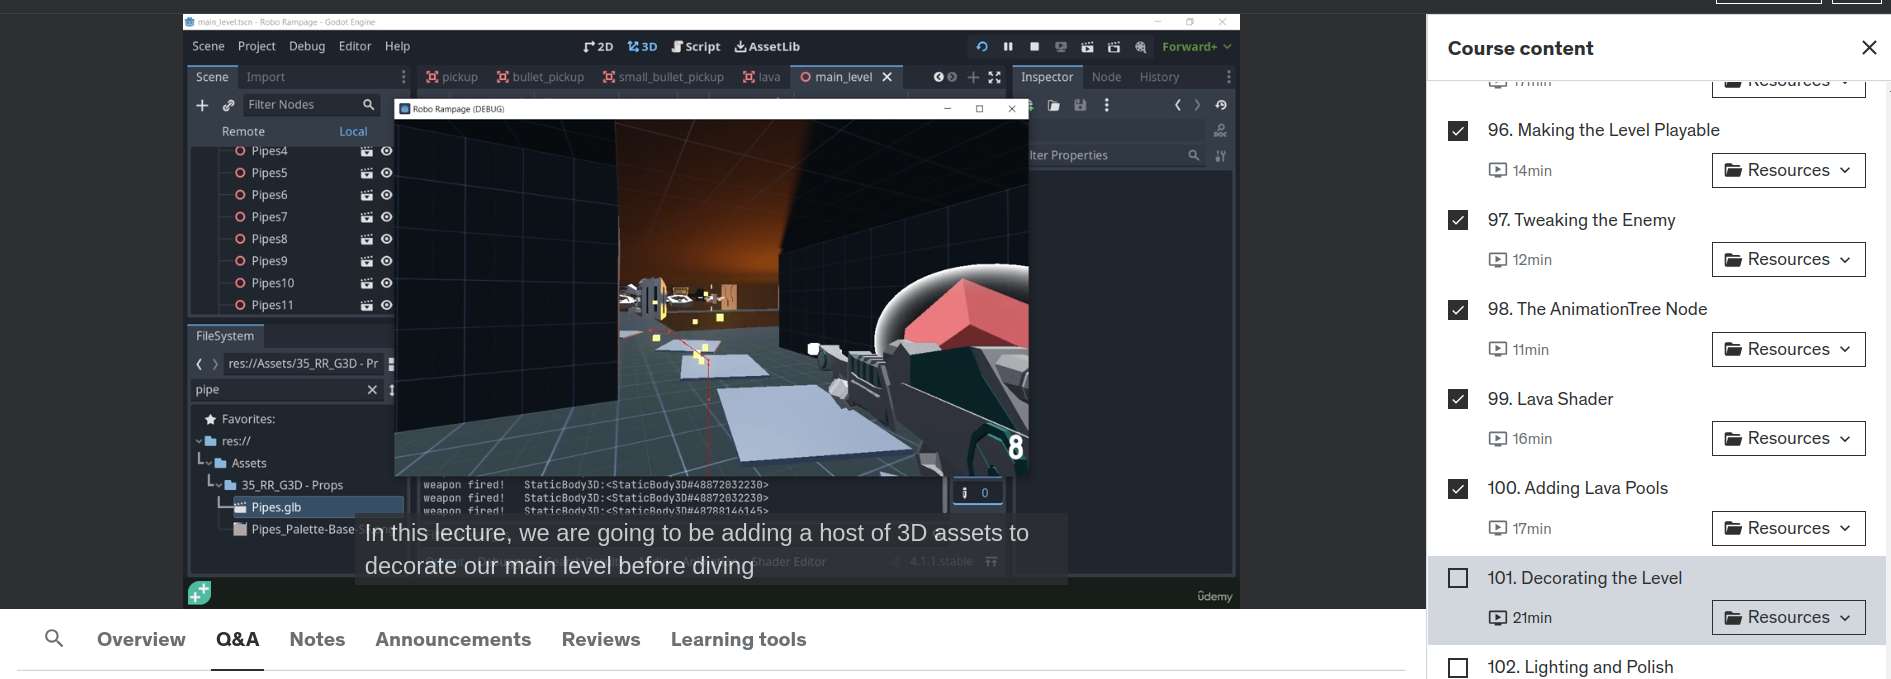This screenshot has width=1891, height=679.
Task: Open the Inspector dock three-dot menu
Action: tap(1228, 77)
